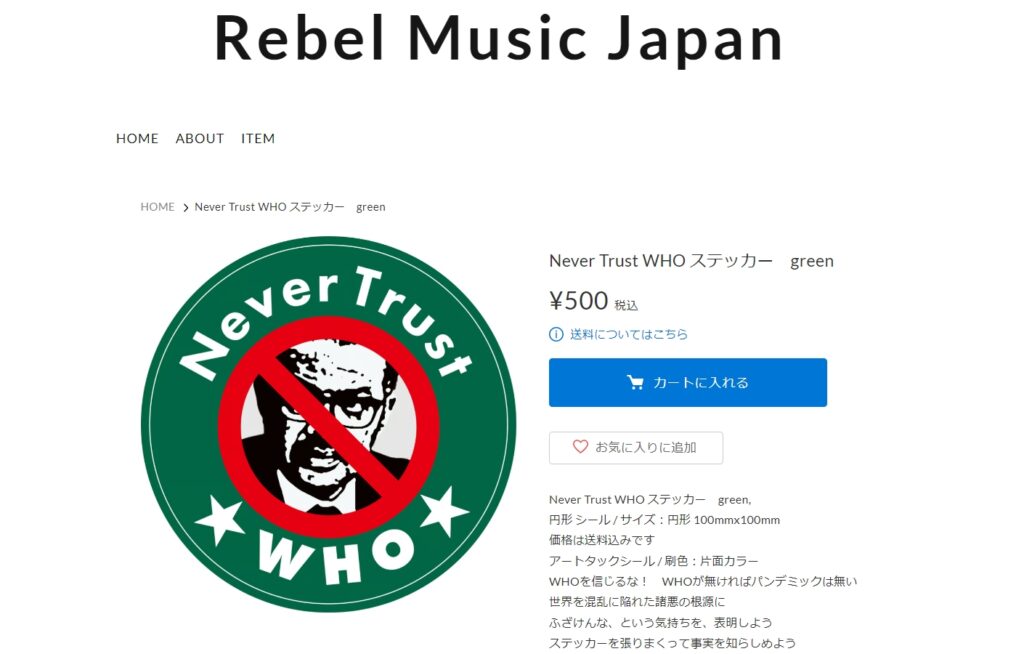Screen dimensions: 1024x654
Task: Click the breadcrumb current page text ending green
Action: coord(290,207)
